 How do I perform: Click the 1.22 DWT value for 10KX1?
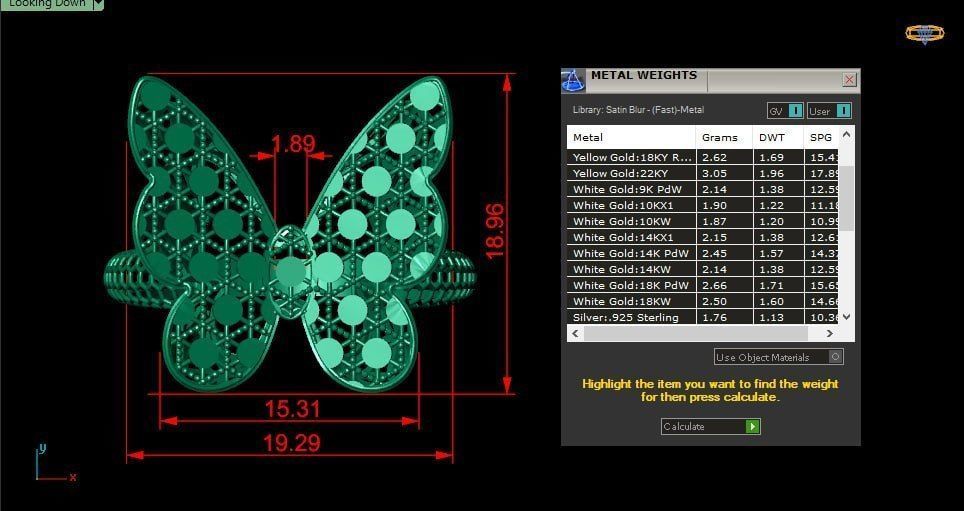[771, 205]
